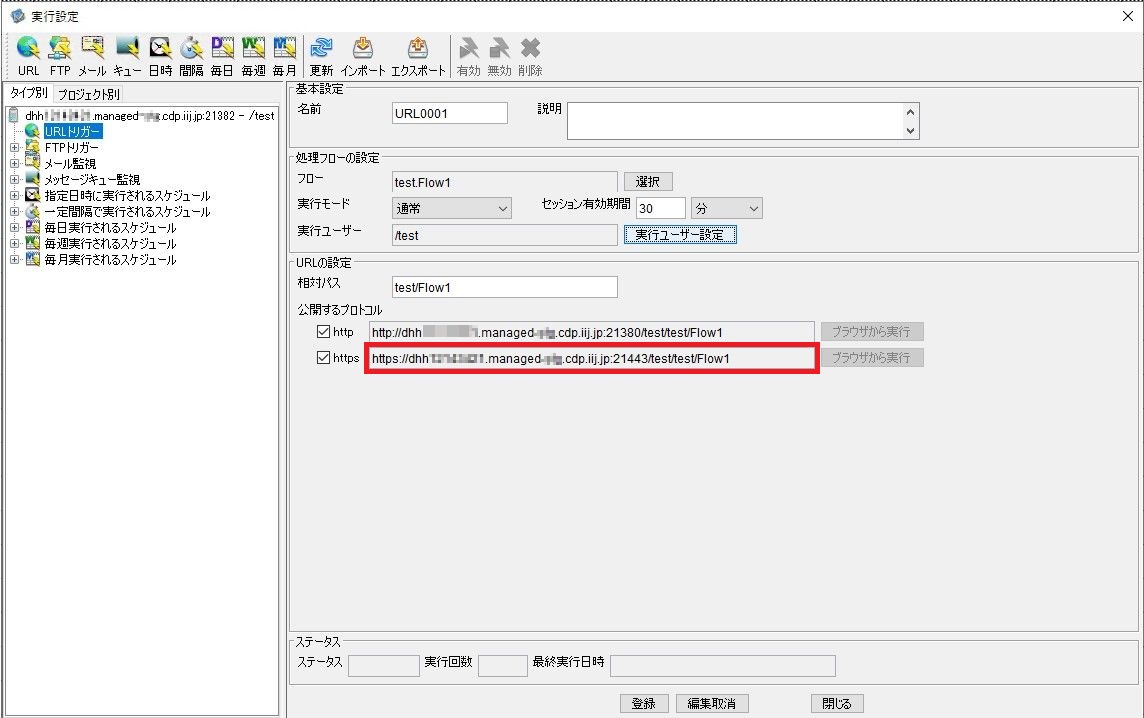
Task: Switch to the タイプ別 tab
Action: 28,94
